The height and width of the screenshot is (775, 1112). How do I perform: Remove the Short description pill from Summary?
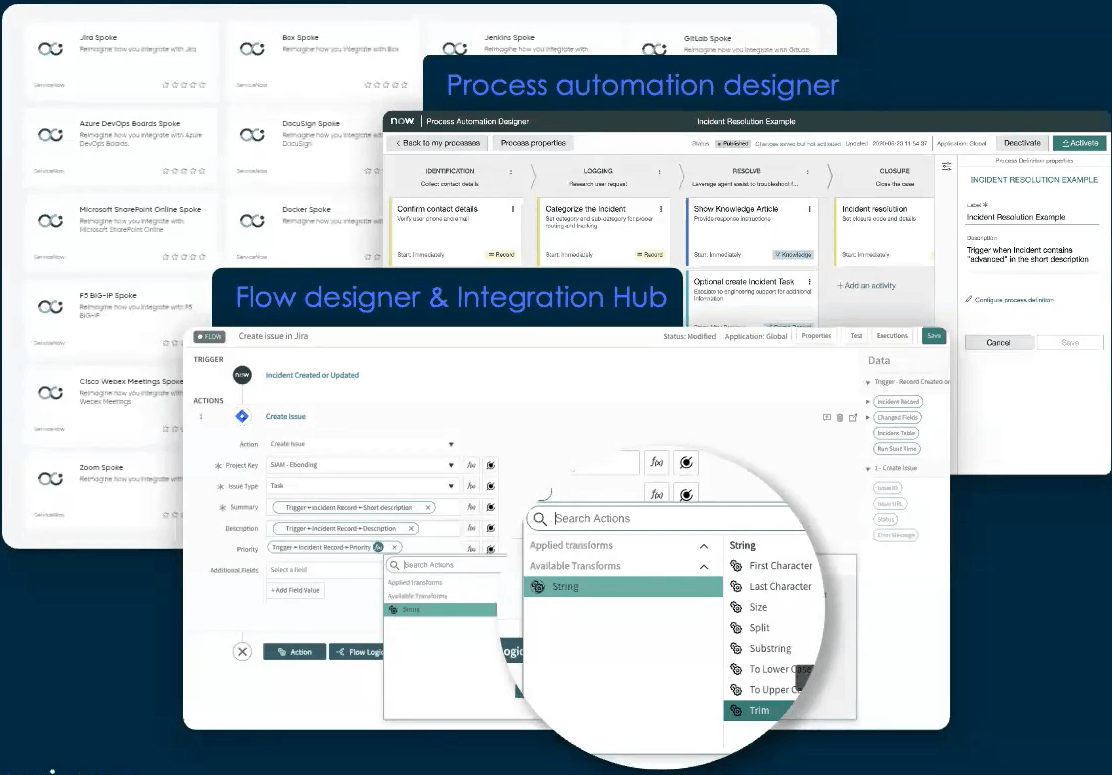428,507
